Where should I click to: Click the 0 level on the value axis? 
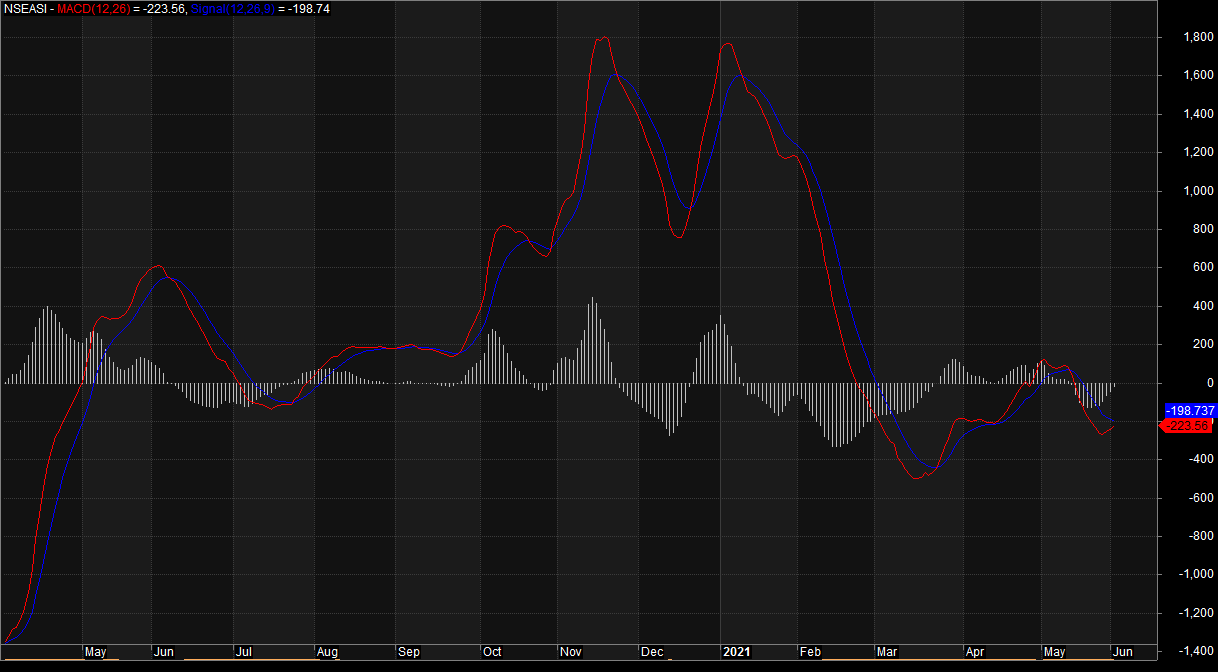click(1182, 383)
